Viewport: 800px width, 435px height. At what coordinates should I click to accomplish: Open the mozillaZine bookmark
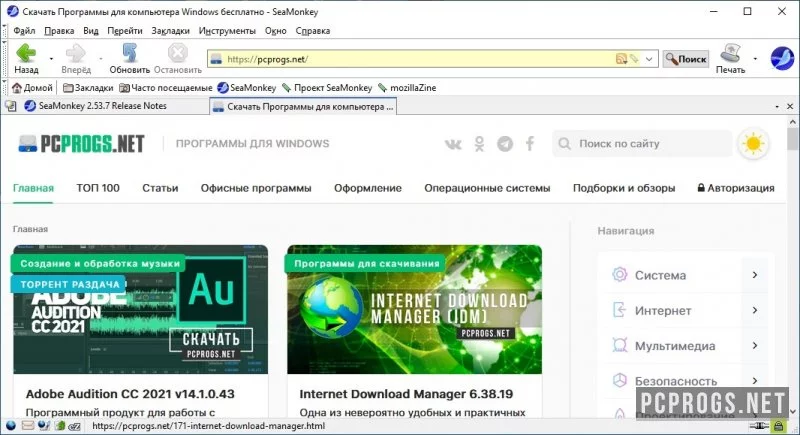pyautogui.click(x=407, y=88)
